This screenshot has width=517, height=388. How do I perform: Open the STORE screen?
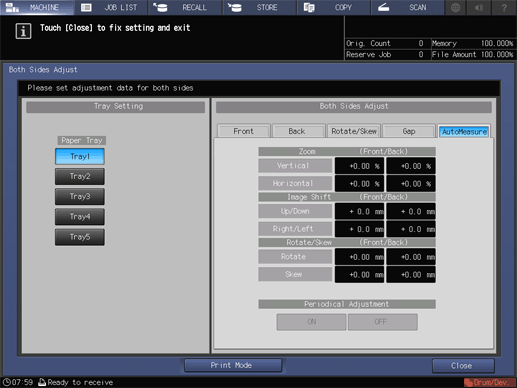coord(260,7)
